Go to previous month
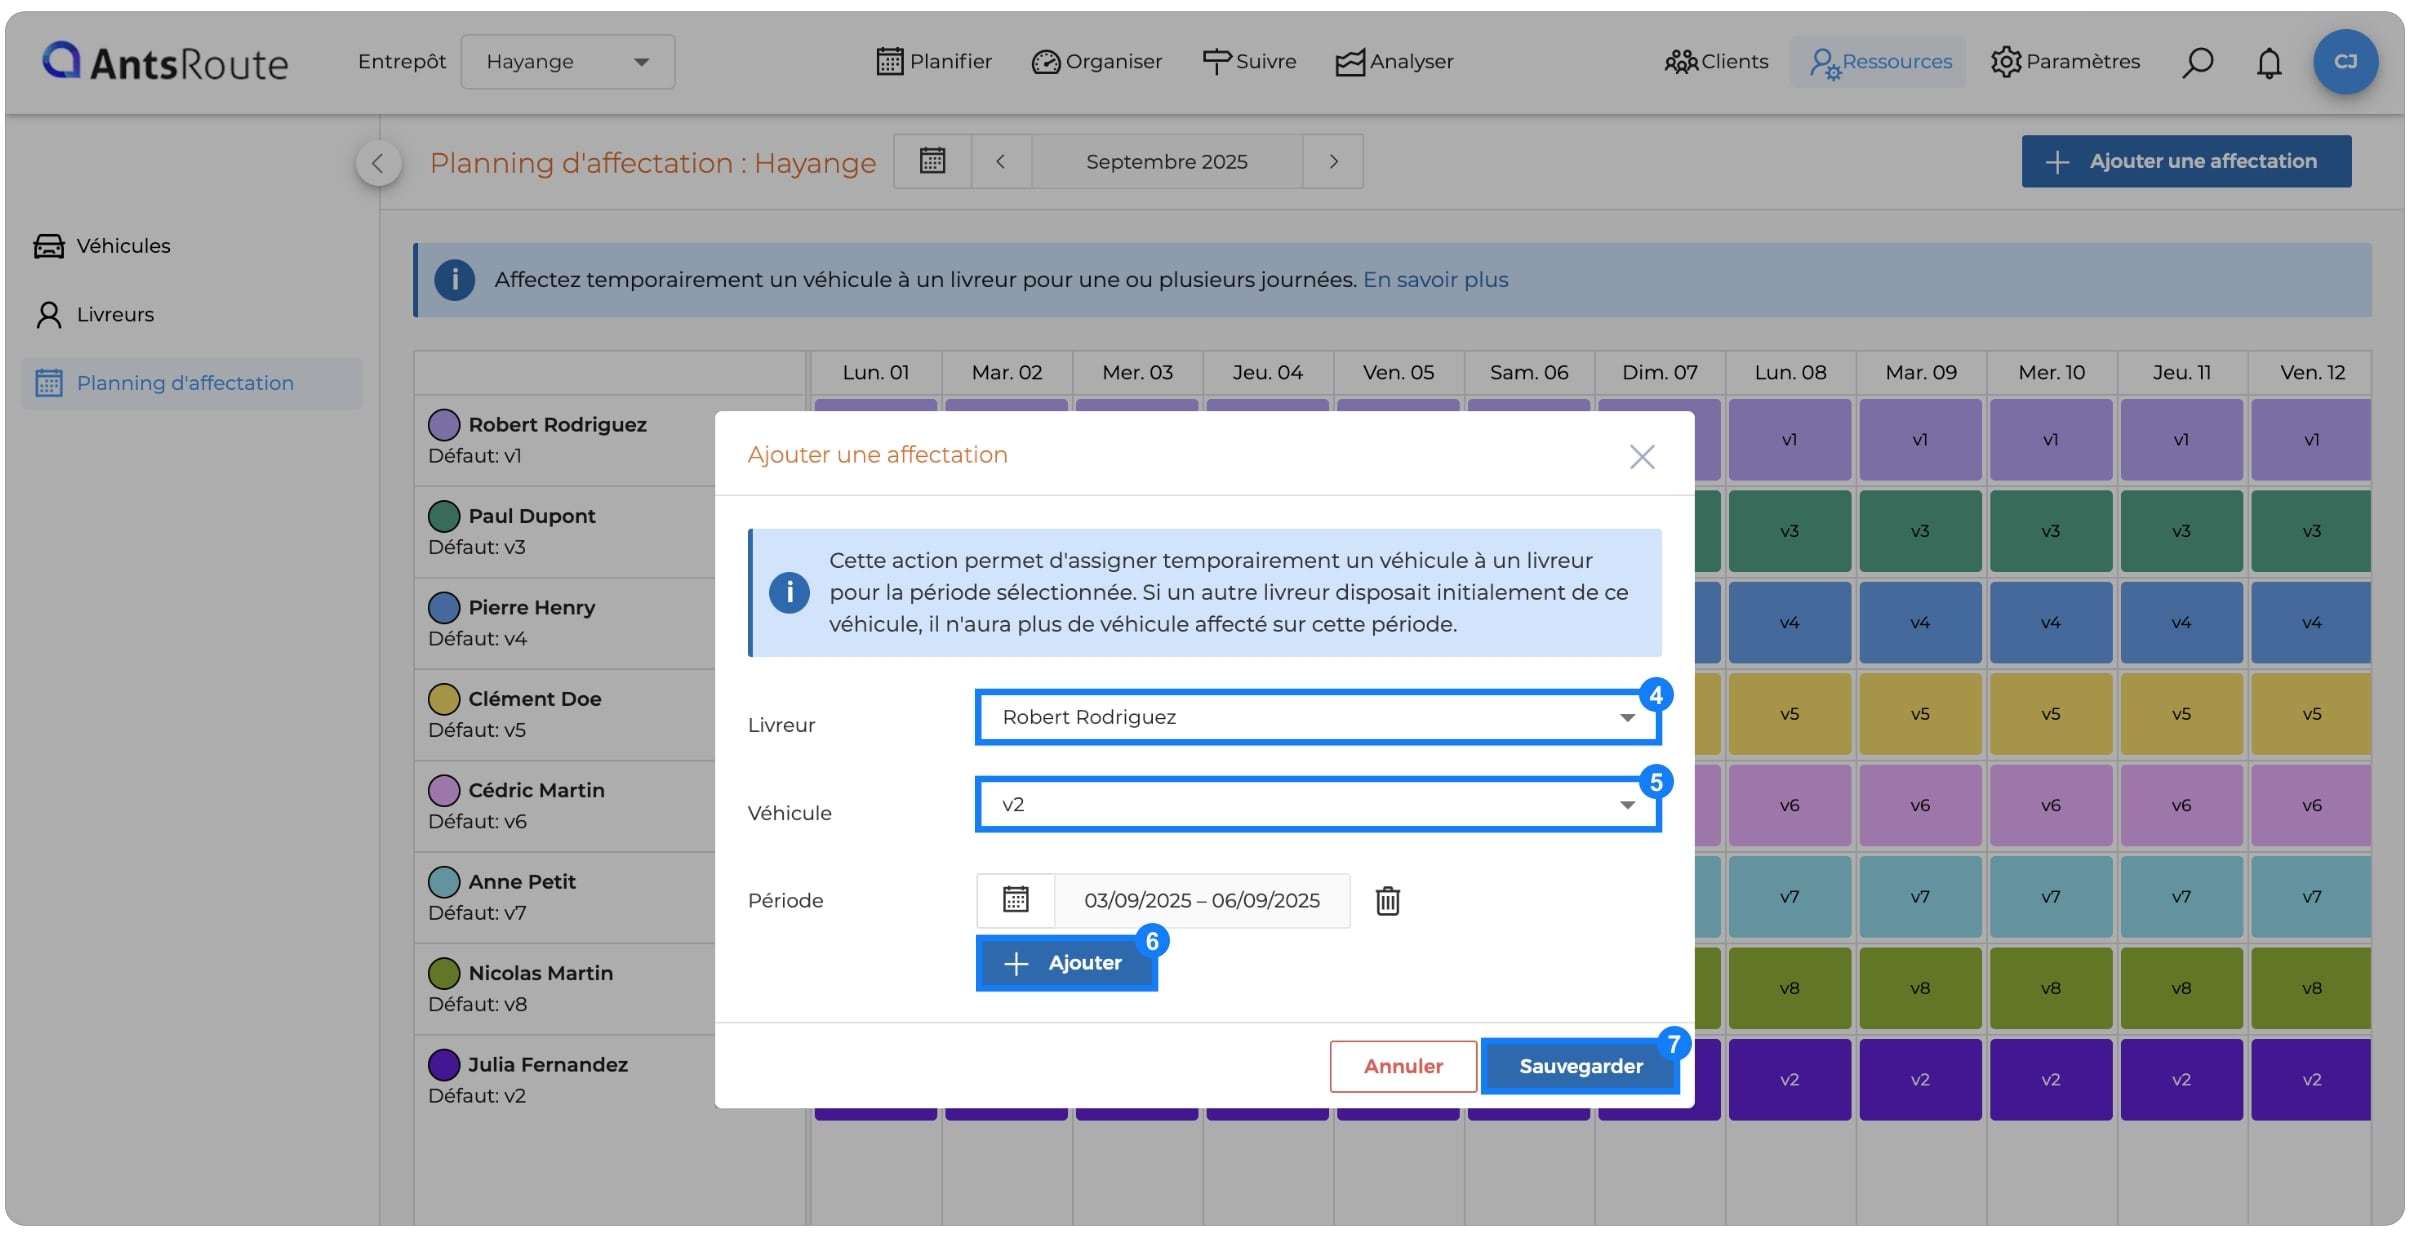This screenshot has height=1233, width=2410. (x=1001, y=161)
